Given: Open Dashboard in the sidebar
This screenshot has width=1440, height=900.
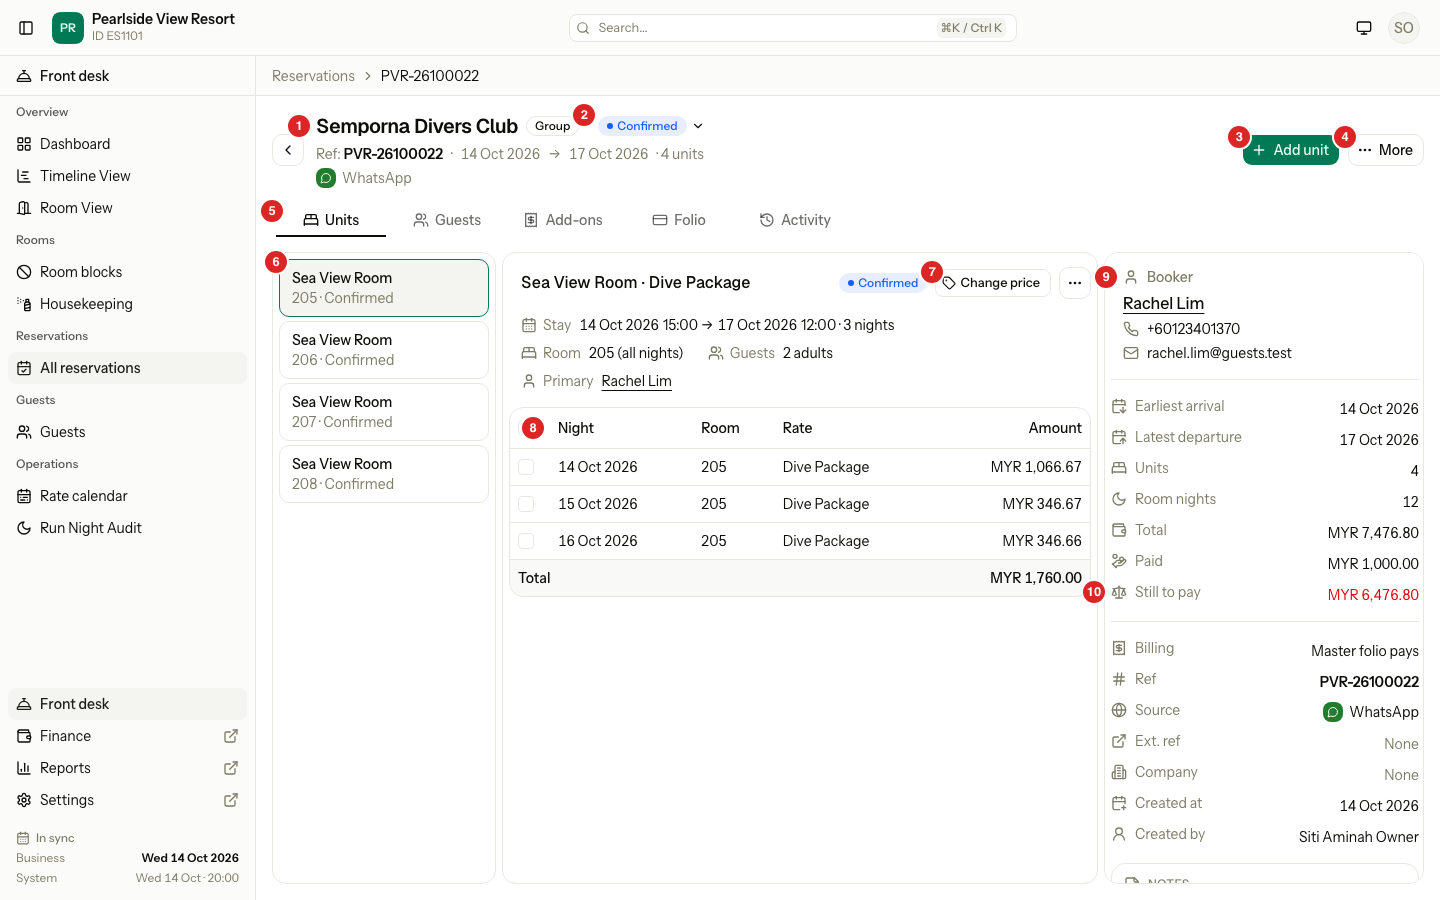Looking at the screenshot, I should [127, 144].
